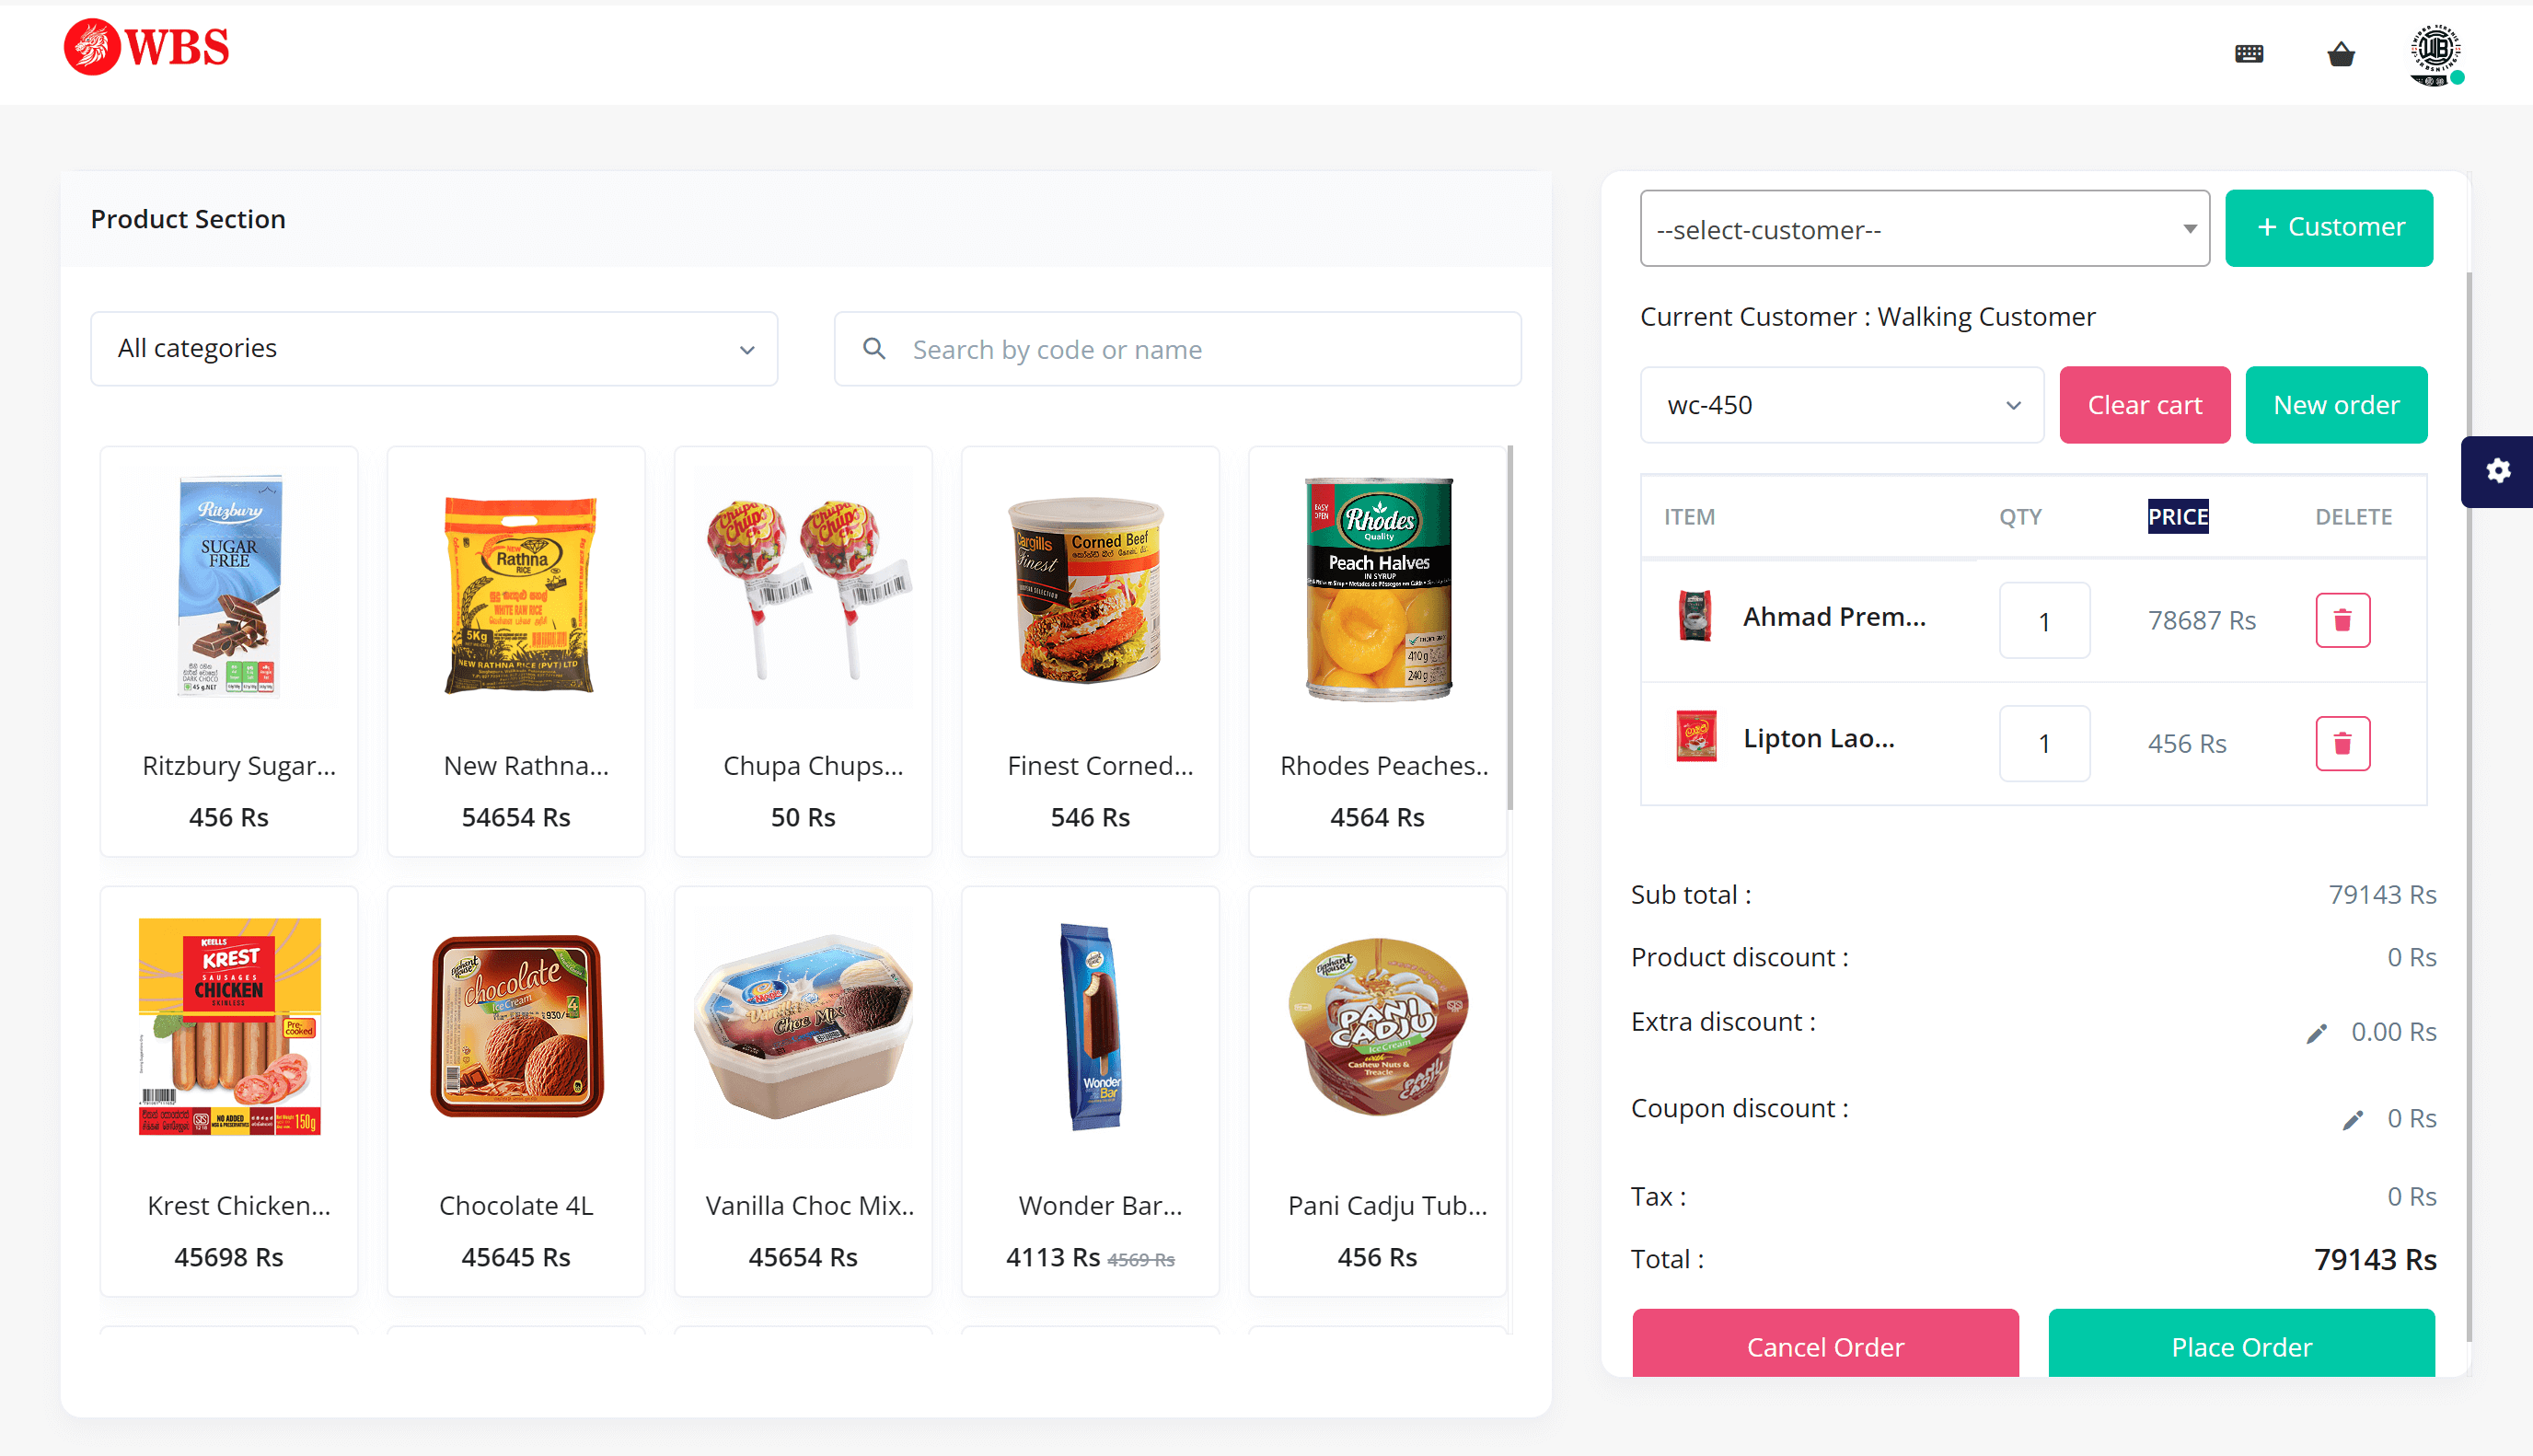Viewport: 2533px width, 1456px height.
Task: Select the Chupa Chups product card
Action: pyautogui.click(x=803, y=650)
